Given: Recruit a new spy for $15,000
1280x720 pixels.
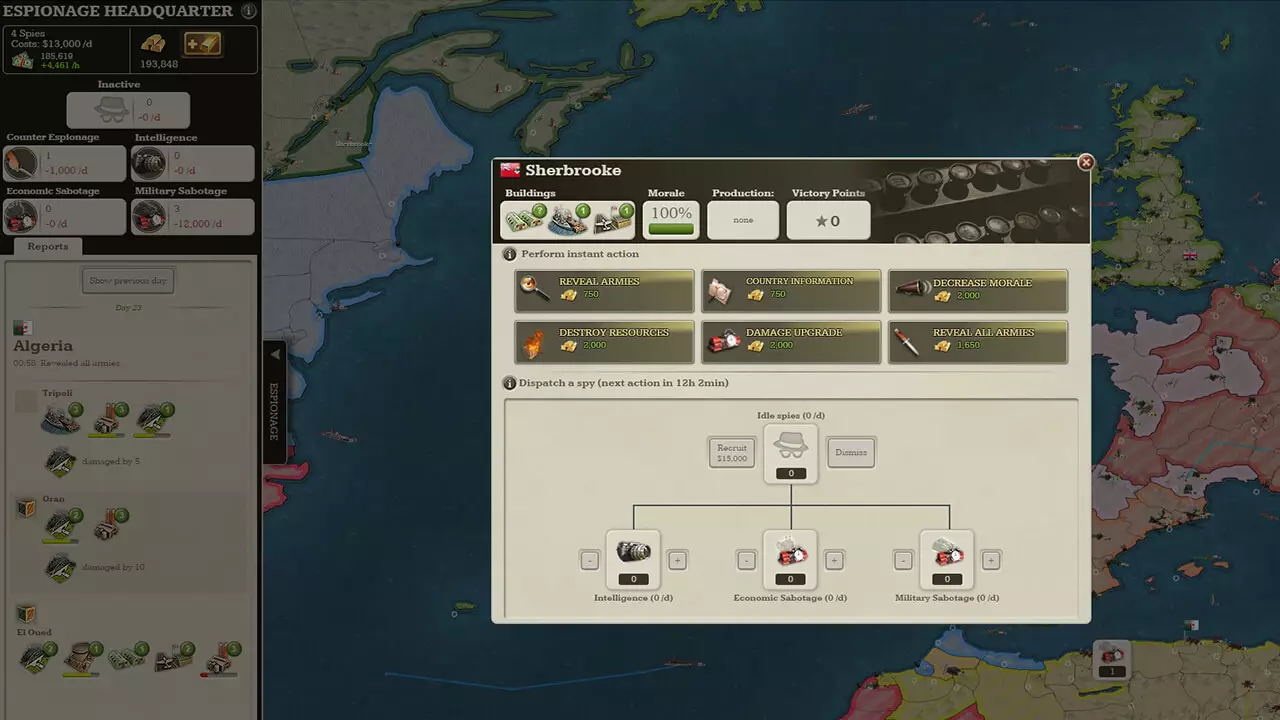Looking at the screenshot, I should point(731,453).
